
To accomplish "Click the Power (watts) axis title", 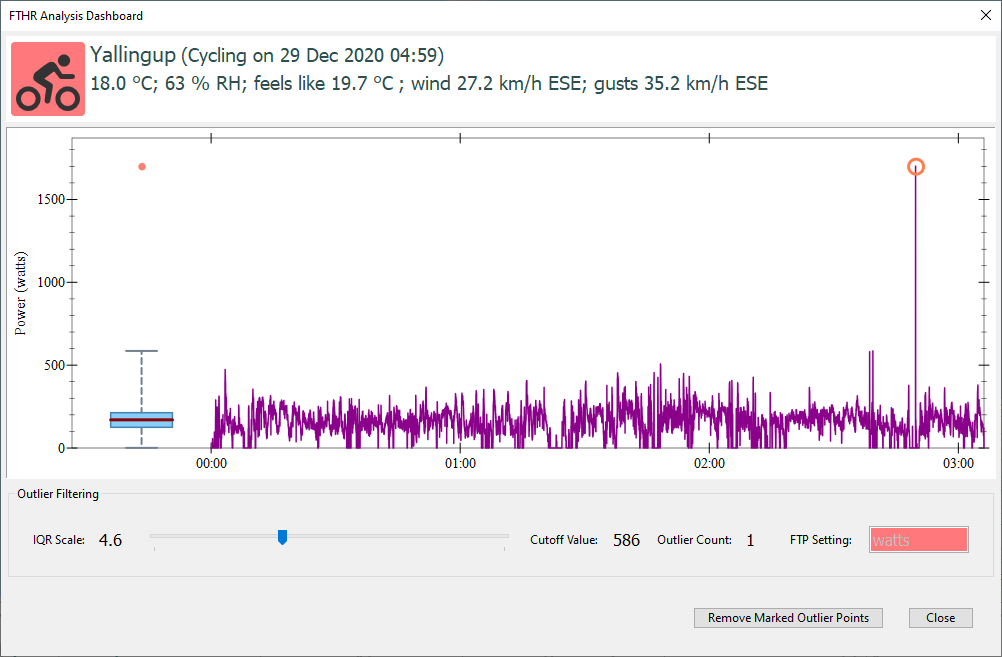I will point(20,293).
